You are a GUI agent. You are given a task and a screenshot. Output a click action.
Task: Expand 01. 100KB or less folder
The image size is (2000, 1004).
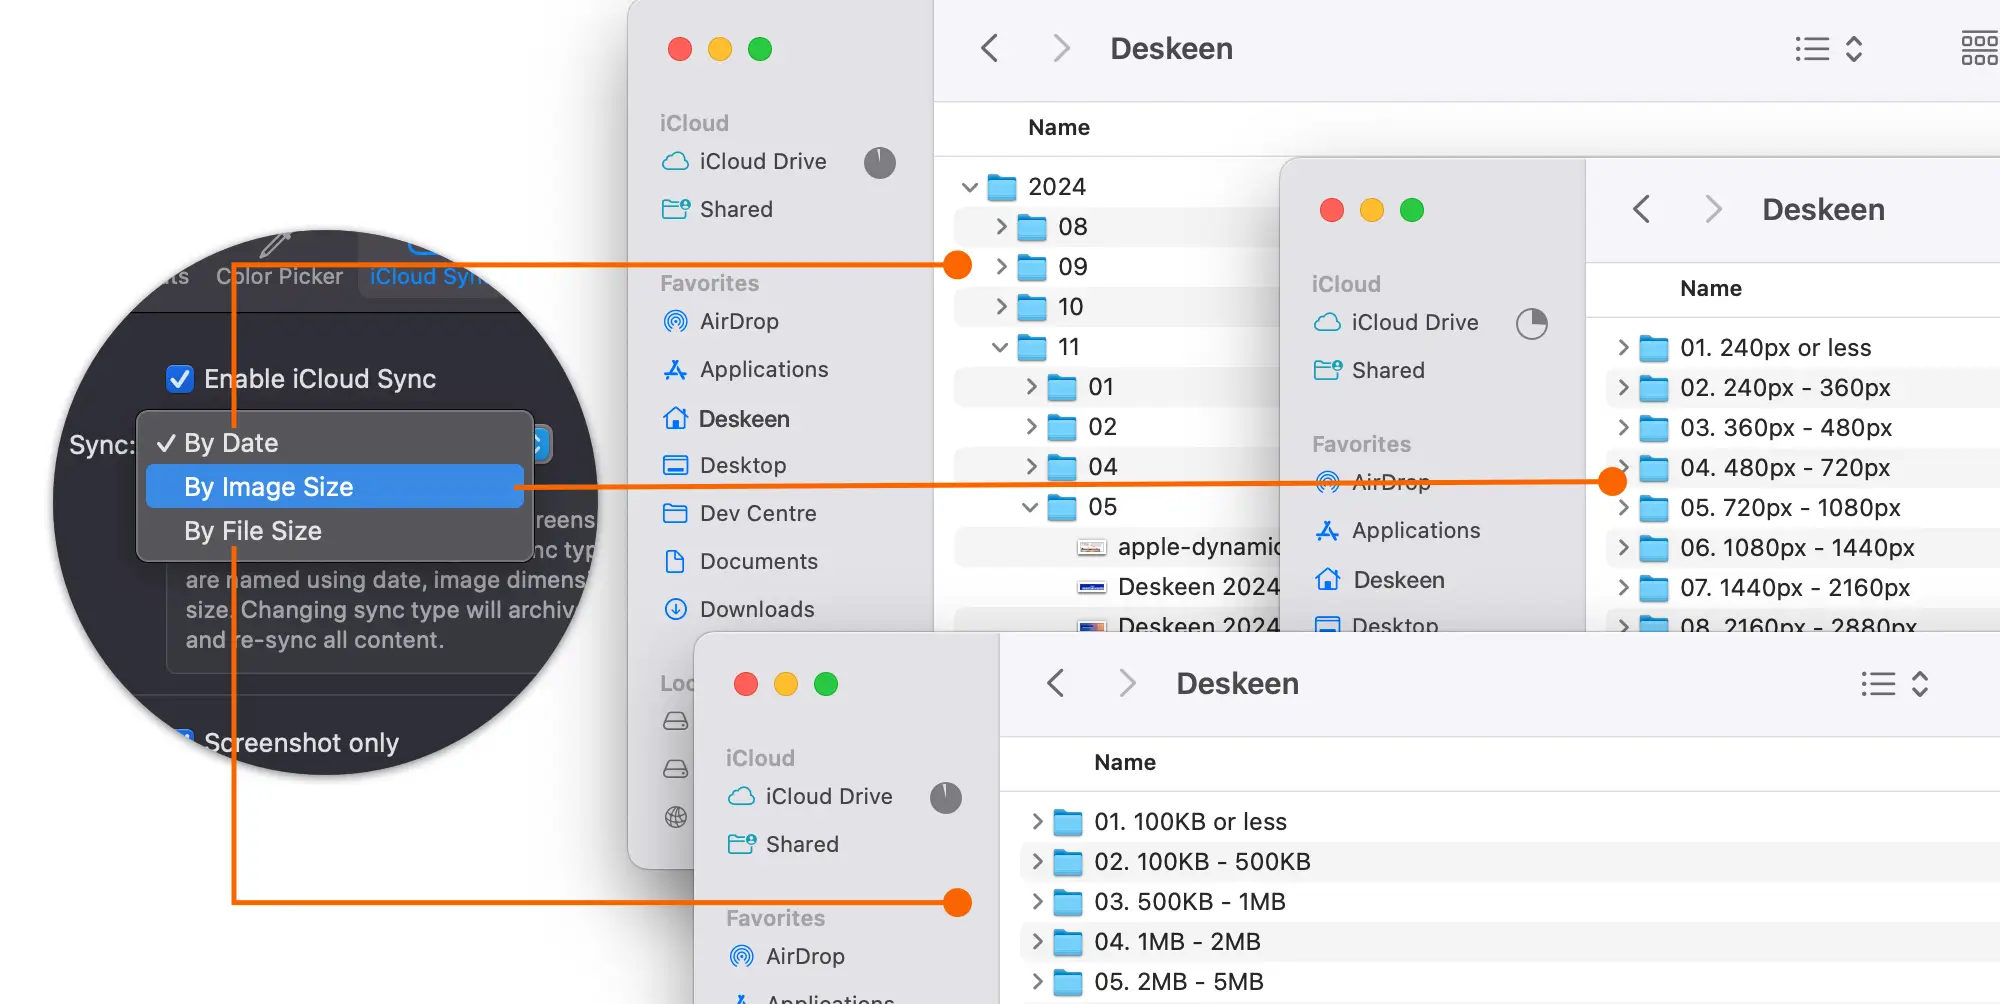pyautogui.click(x=1037, y=822)
